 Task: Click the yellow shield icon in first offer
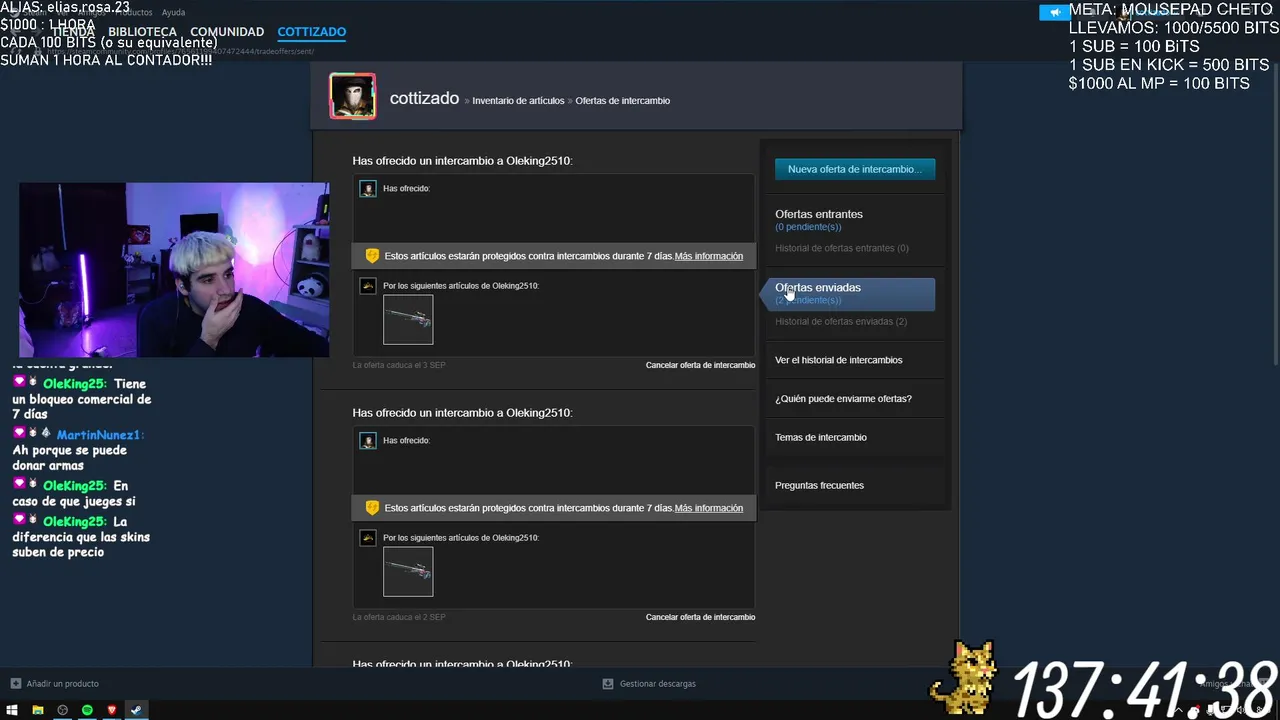point(372,256)
